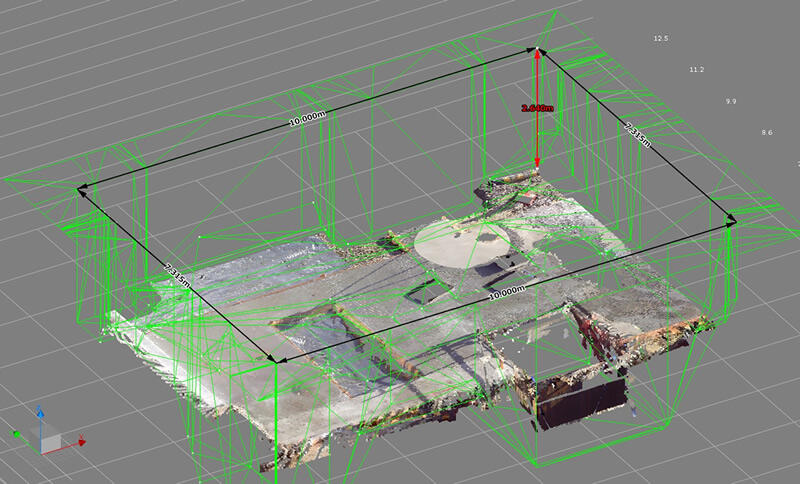
Task: Click the blue Z axis on the gizmo
Action: click(39, 413)
